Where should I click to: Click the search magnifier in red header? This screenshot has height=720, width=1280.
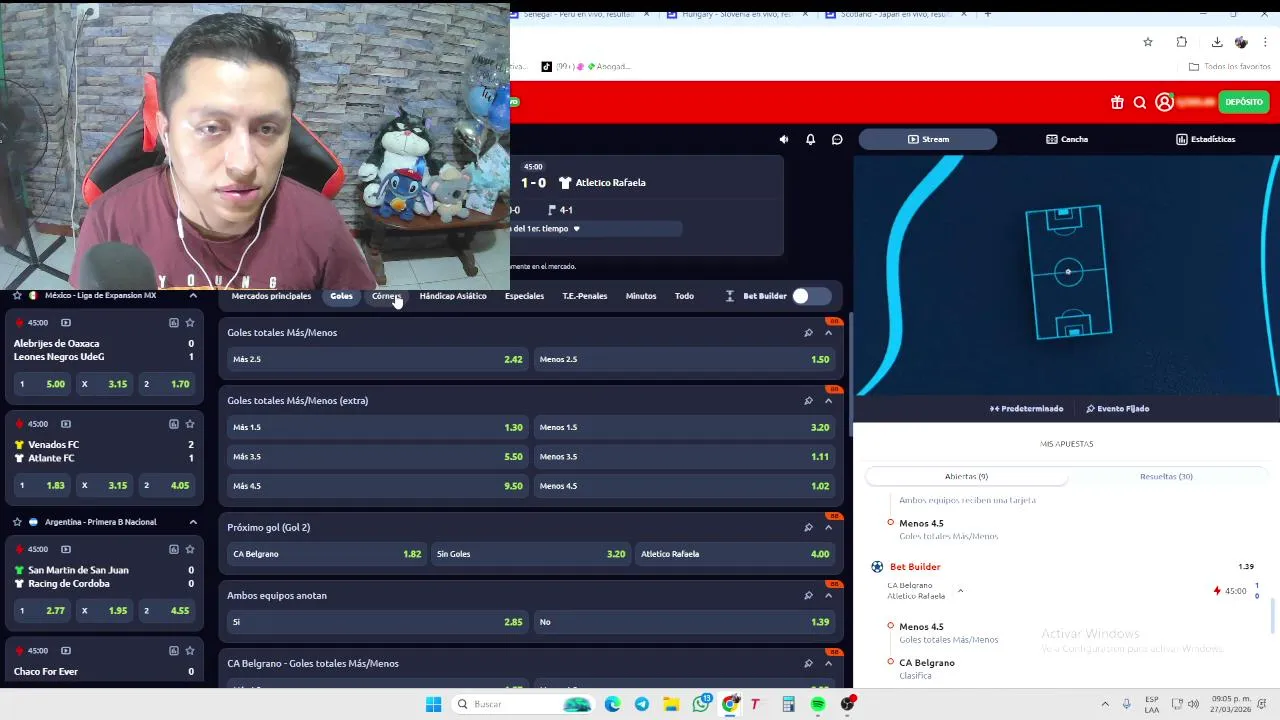click(x=1140, y=102)
